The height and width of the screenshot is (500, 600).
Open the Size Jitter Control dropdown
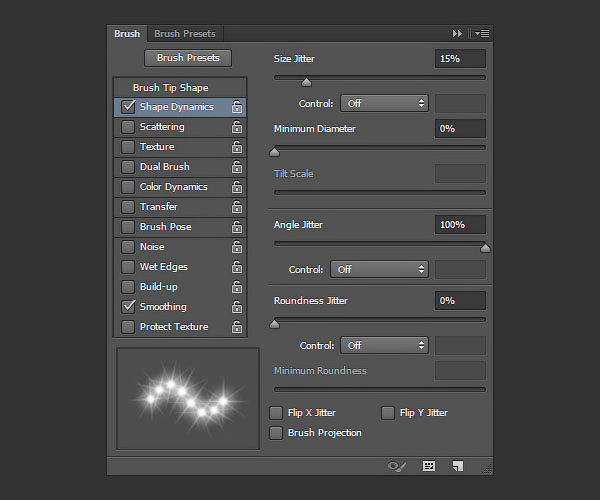384,103
